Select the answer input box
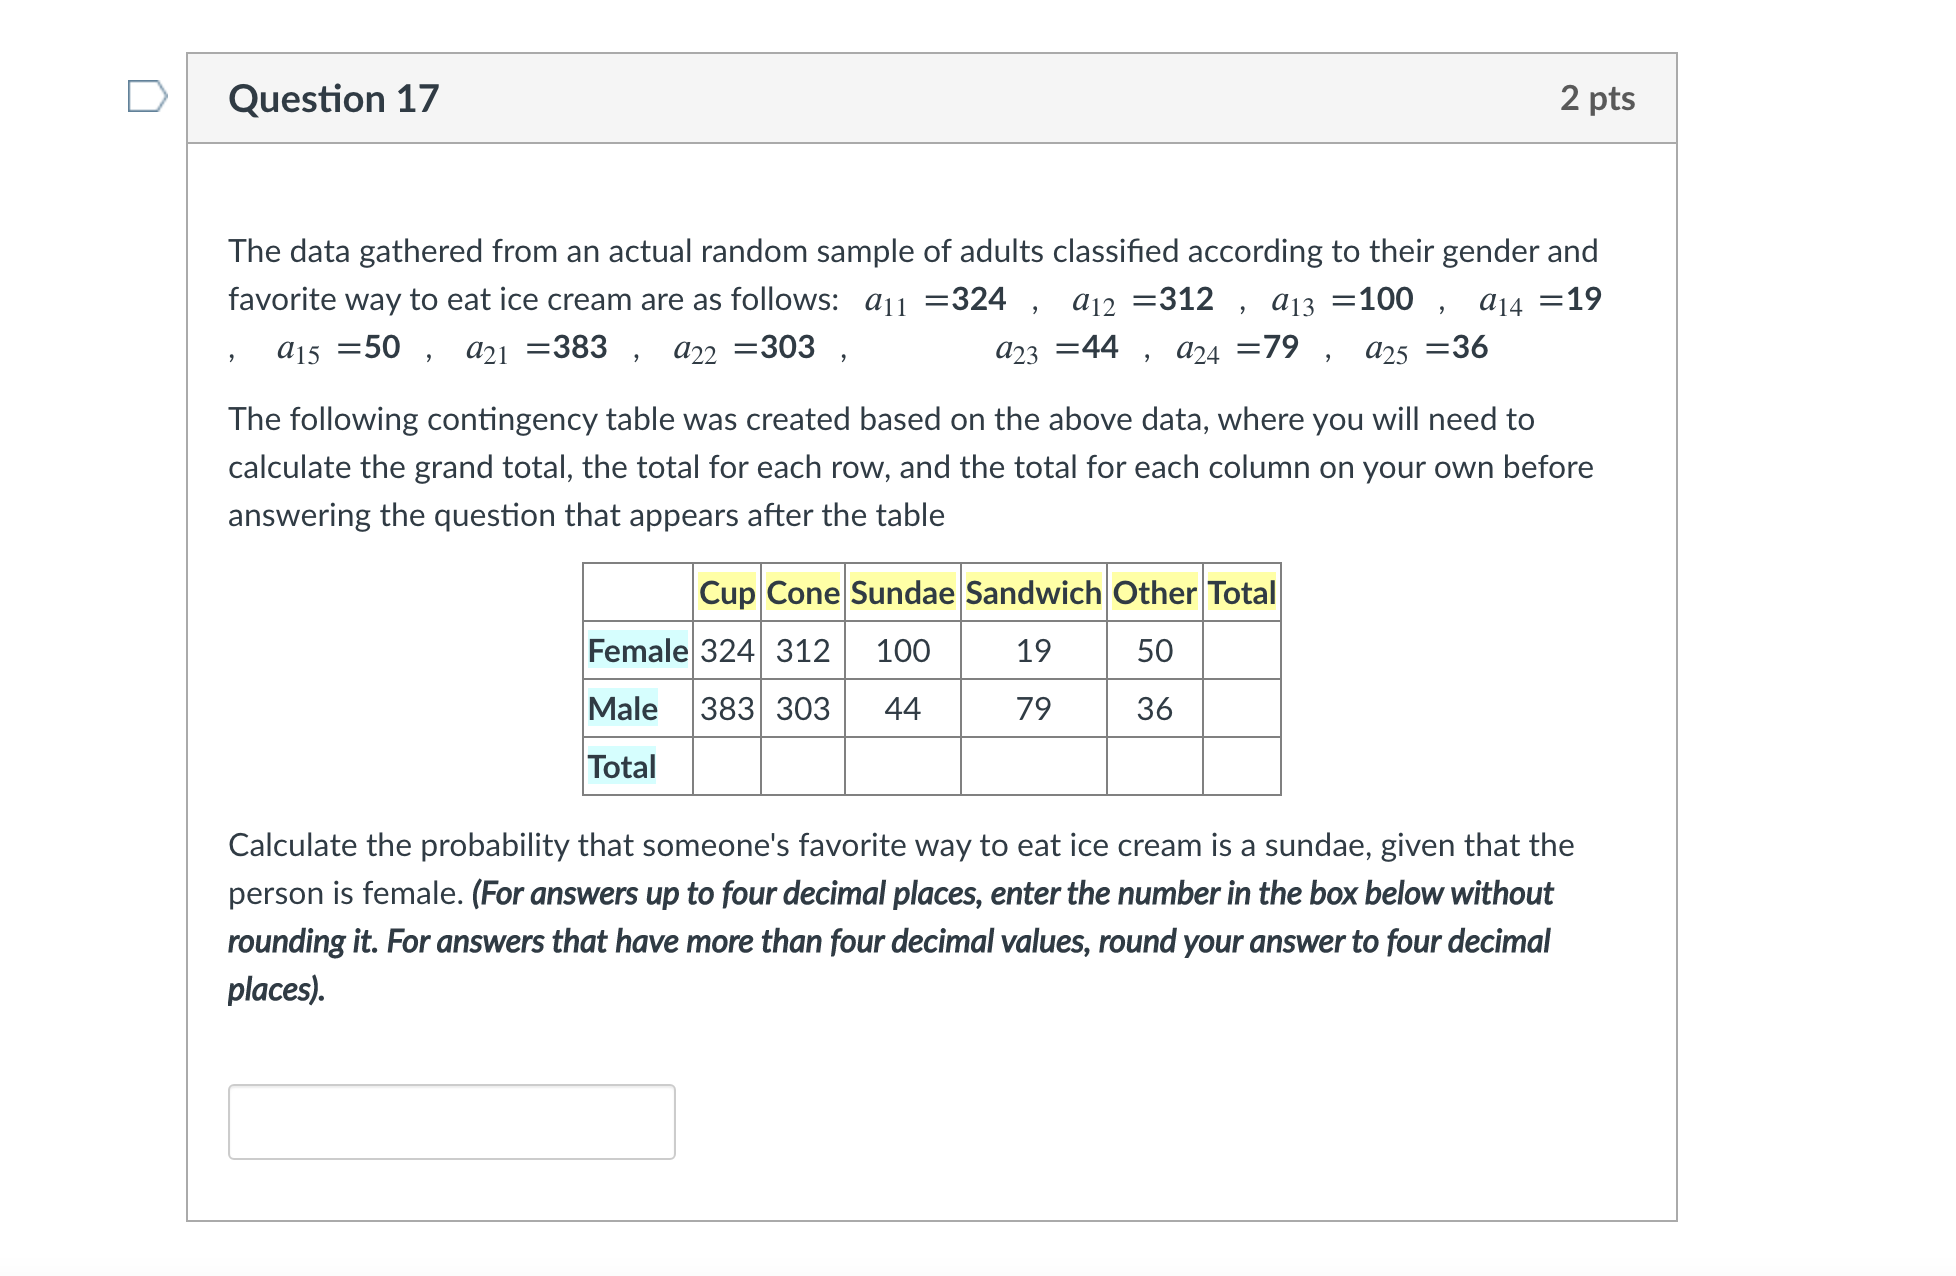The width and height of the screenshot is (1956, 1276). coord(452,1122)
